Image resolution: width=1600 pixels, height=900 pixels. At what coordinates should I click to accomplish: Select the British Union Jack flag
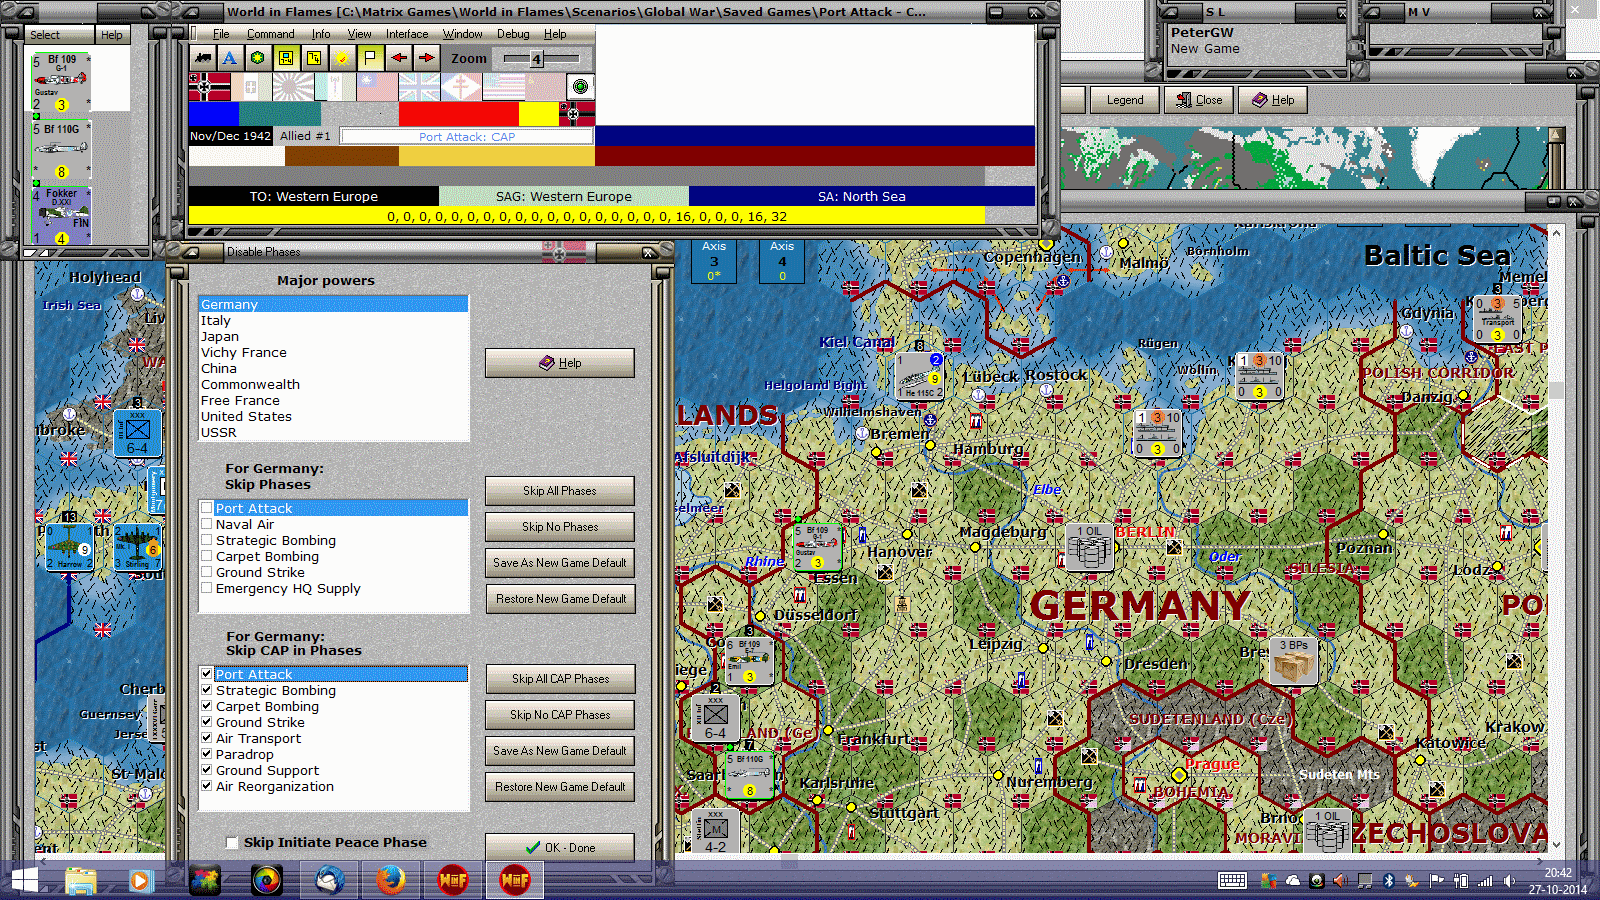pyautogui.click(x=419, y=87)
